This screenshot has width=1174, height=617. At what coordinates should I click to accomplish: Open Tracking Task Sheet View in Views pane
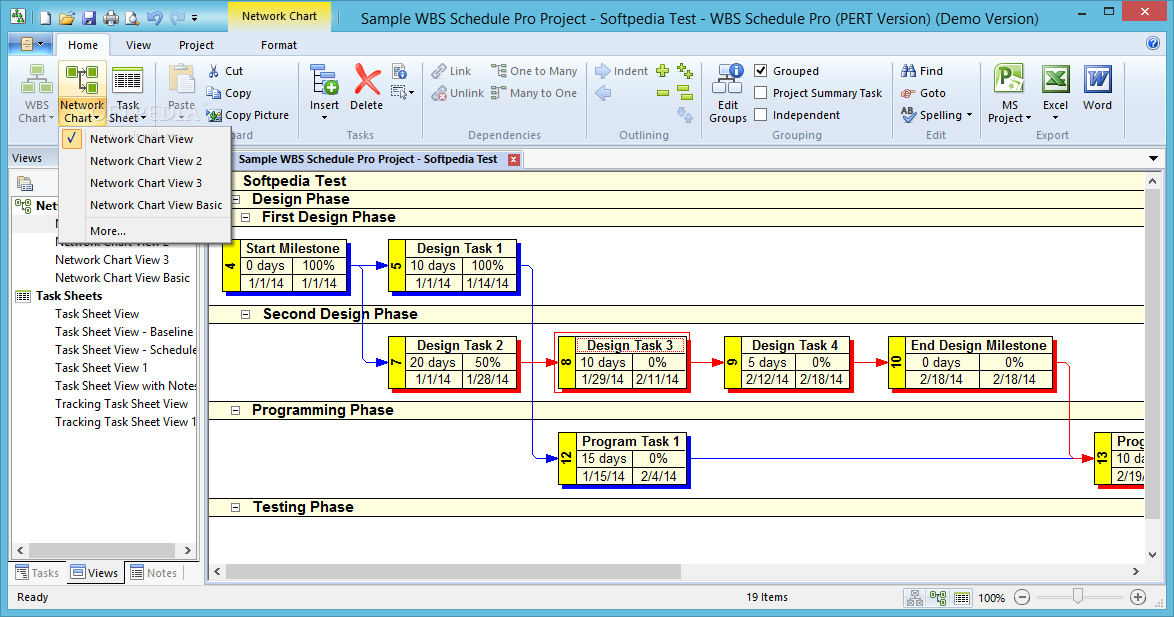121,404
